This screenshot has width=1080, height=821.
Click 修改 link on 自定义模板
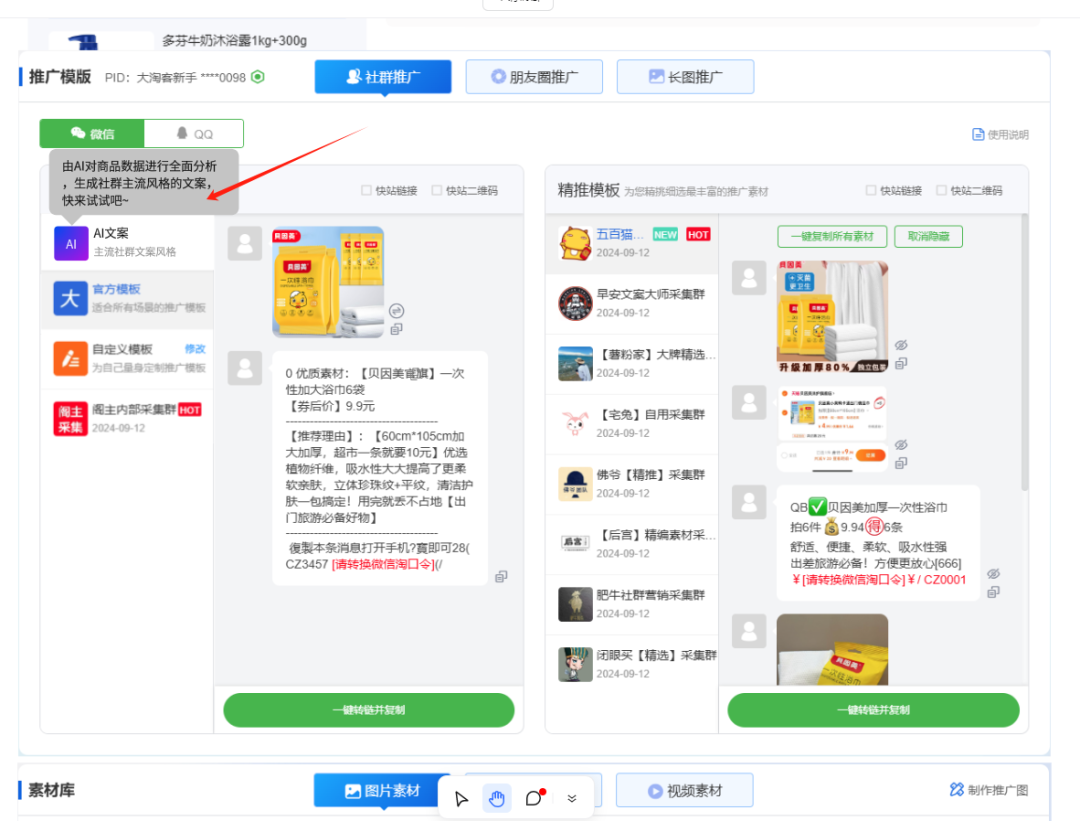tap(195, 349)
